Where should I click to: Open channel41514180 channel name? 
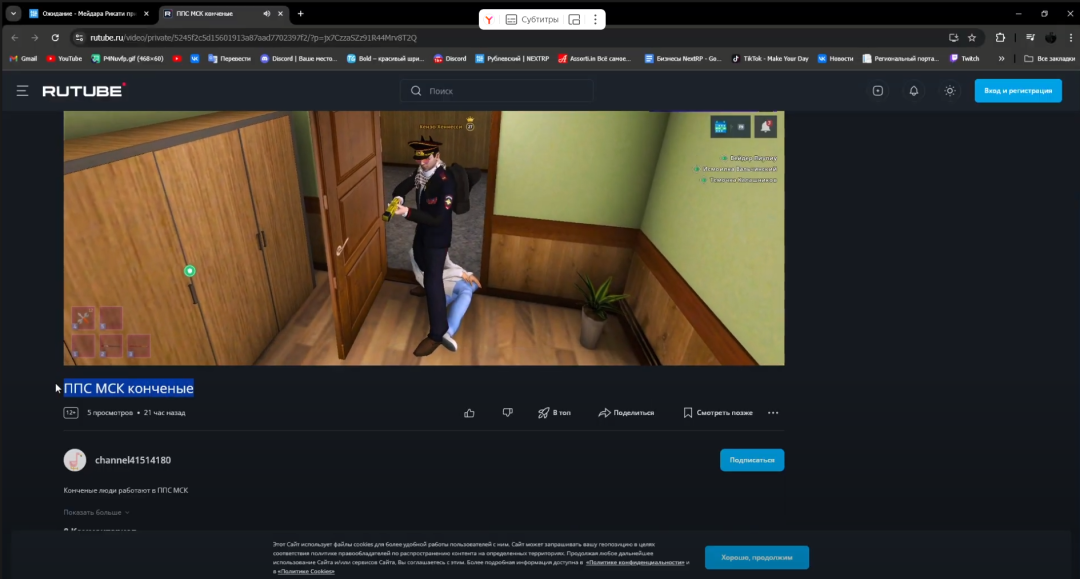point(133,460)
